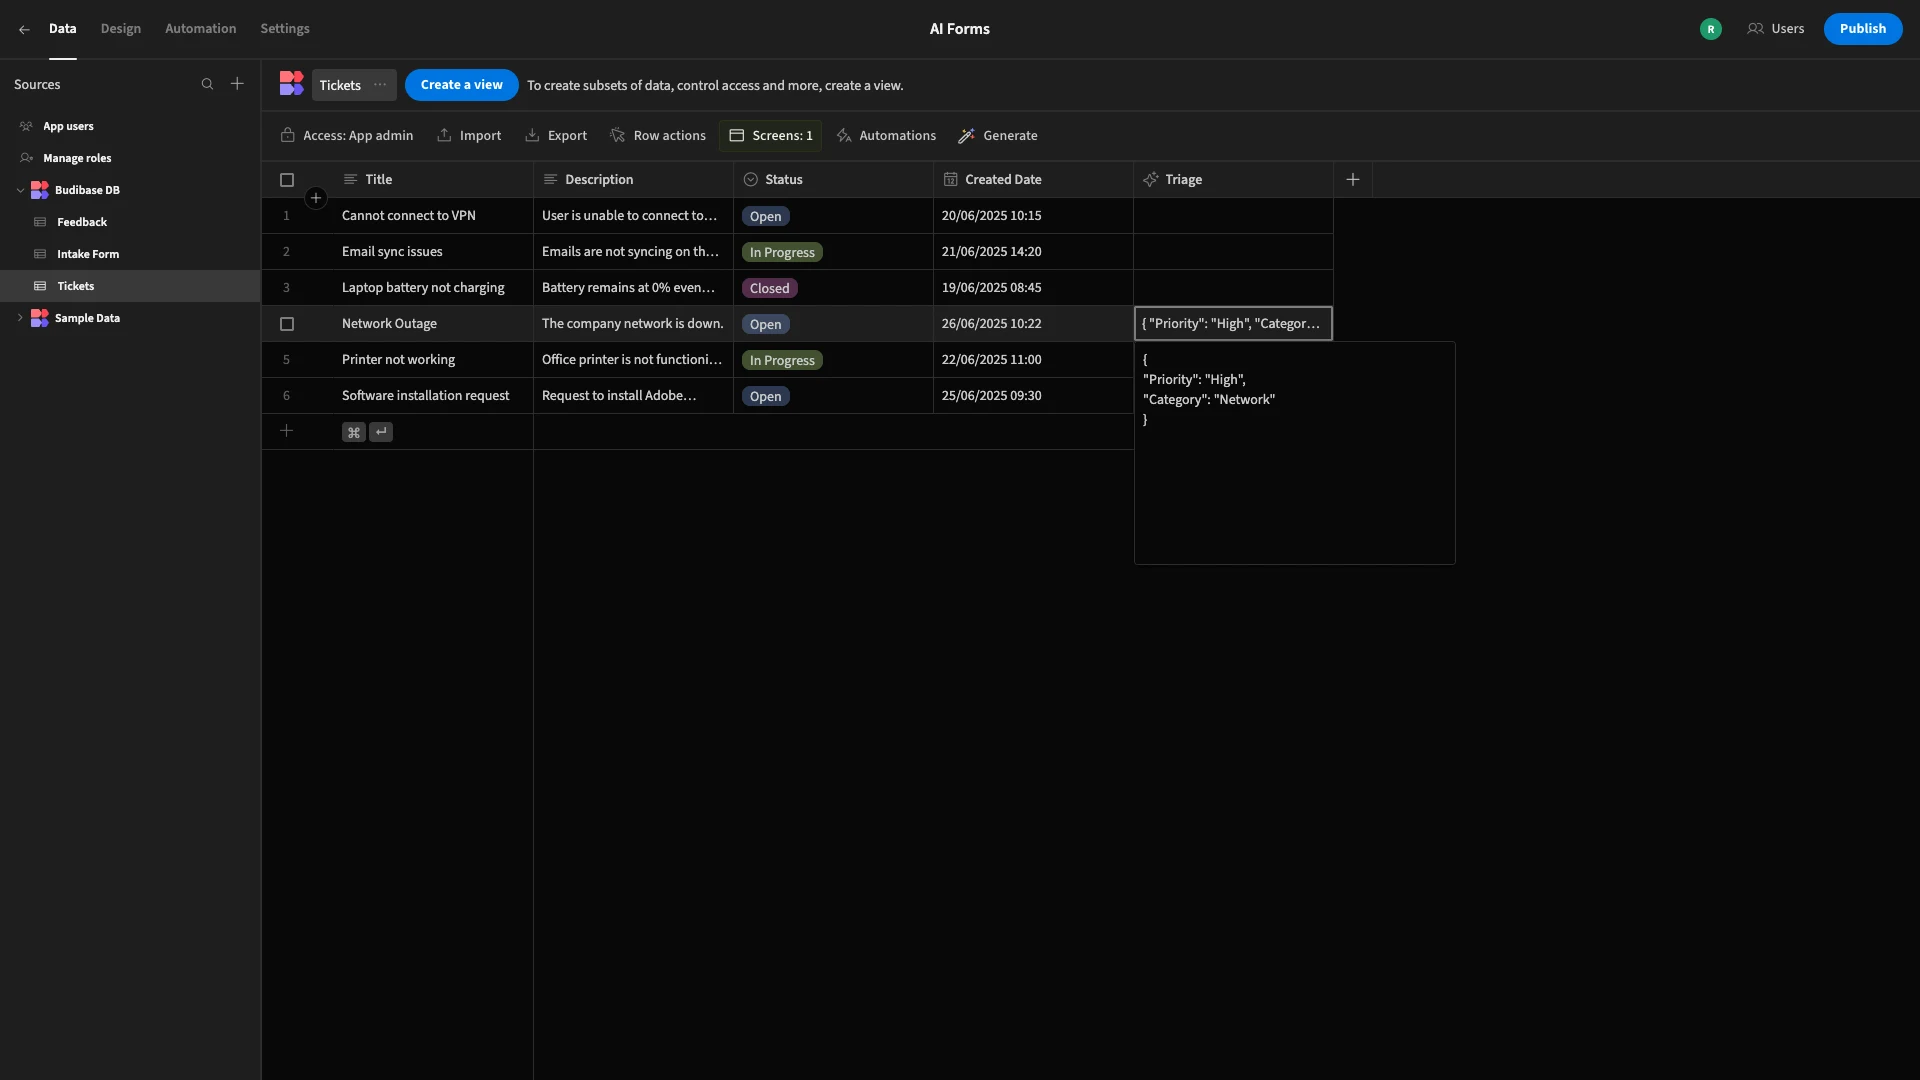This screenshot has height=1080, width=1920.
Task: Click the back arrow icon
Action: pos(24,30)
